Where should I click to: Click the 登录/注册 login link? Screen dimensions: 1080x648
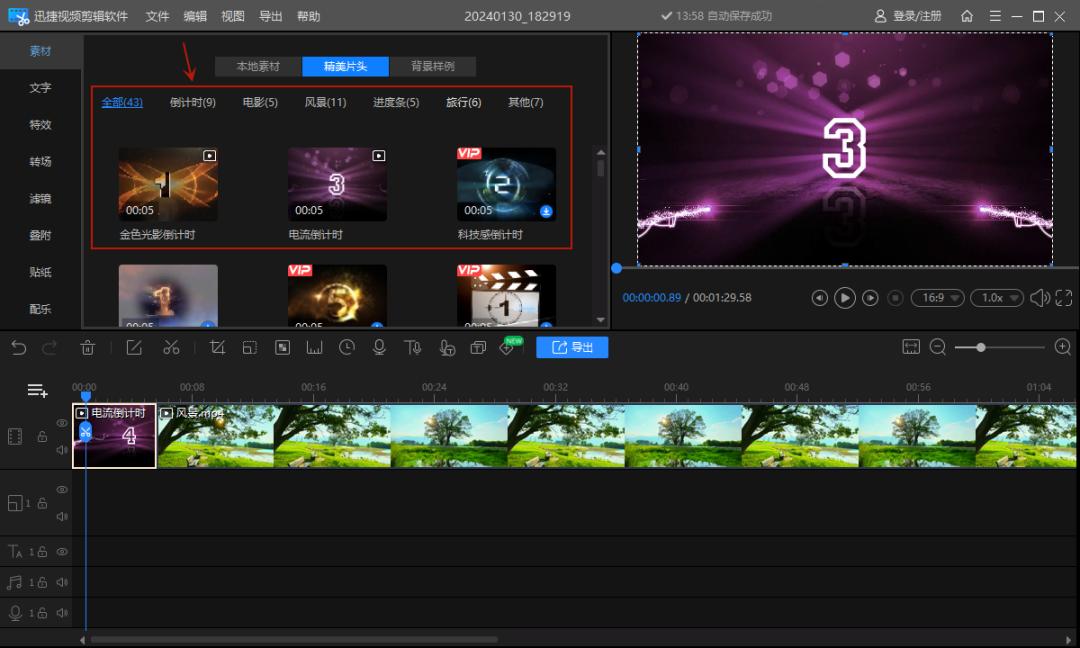pyautogui.click(x=908, y=16)
